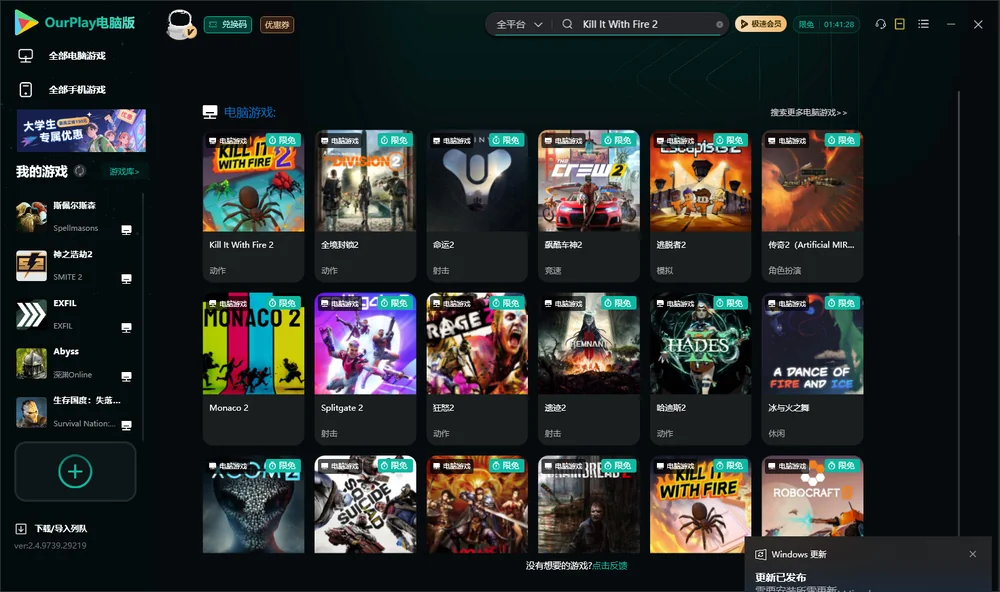This screenshot has width=1000, height=592.
Task: Click the yellow mini-window mode icon
Action: pos(900,24)
